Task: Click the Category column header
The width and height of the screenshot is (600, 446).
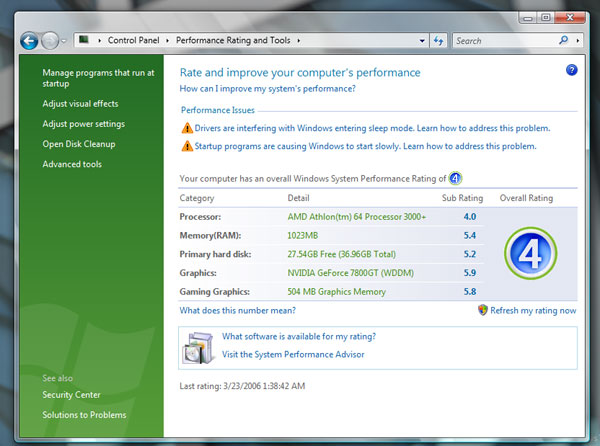Action: pyautogui.click(x=197, y=198)
